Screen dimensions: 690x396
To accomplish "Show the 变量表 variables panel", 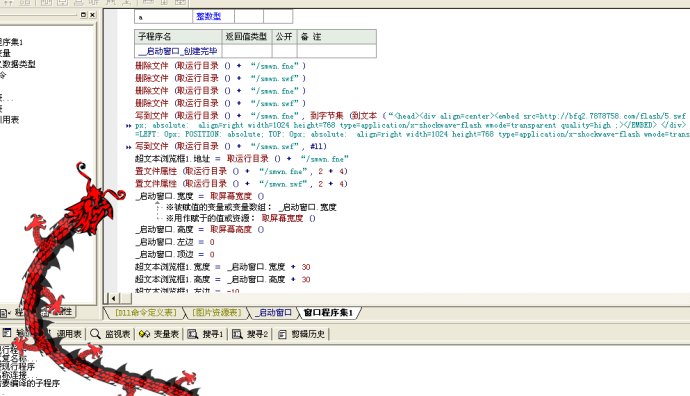I will [x=158, y=334].
